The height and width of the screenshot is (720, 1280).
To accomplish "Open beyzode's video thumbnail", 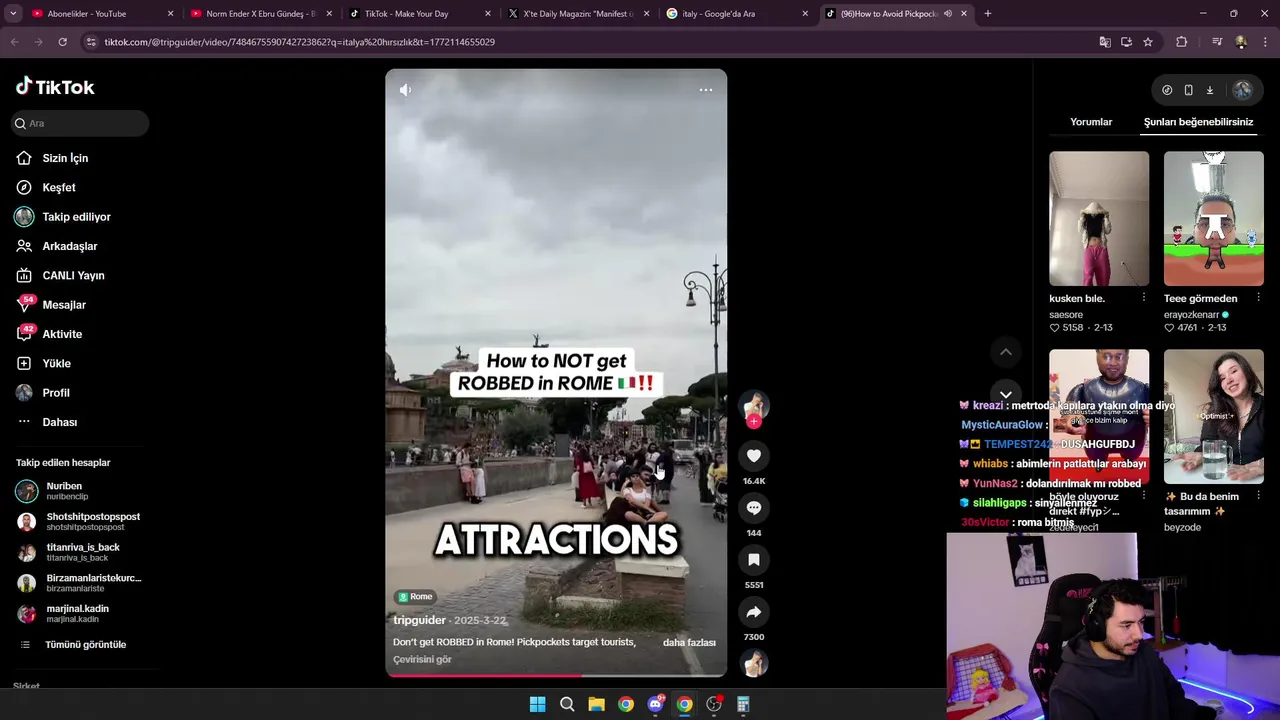I will 1214,416.
